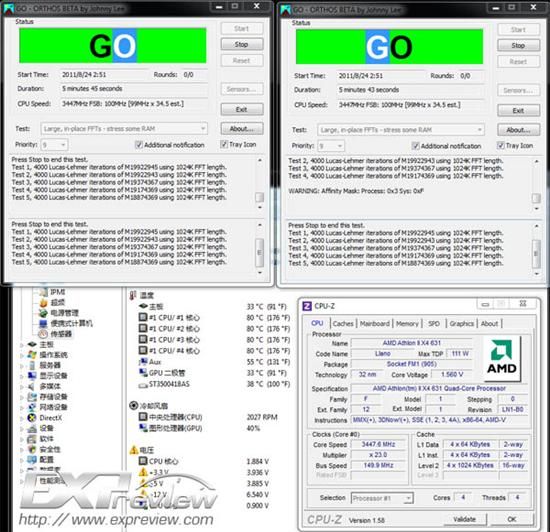This screenshot has height=532, width=550.
Task: Select 服务器 node in sidebar tree
Action: coord(45,365)
